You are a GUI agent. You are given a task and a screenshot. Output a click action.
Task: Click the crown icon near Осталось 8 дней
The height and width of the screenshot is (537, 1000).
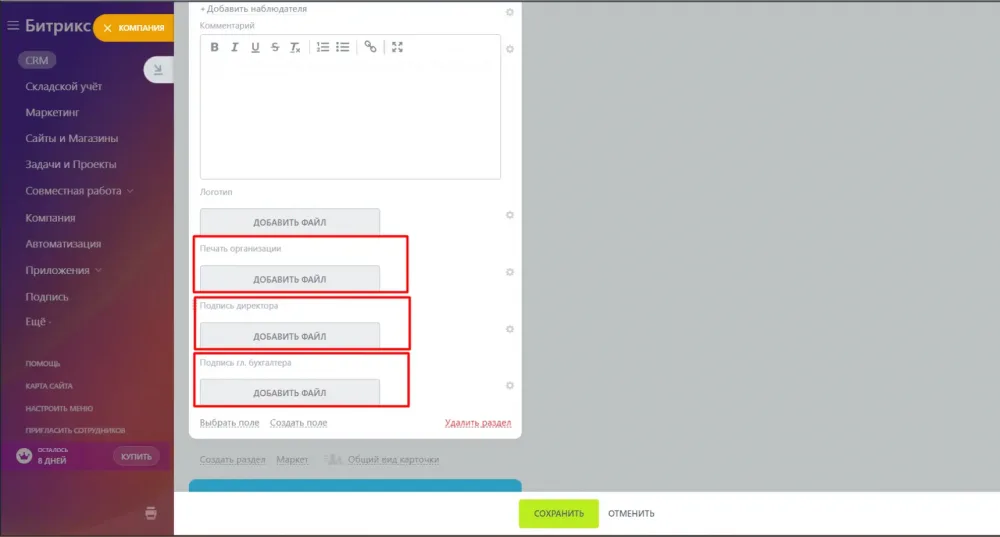(x=24, y=456)
